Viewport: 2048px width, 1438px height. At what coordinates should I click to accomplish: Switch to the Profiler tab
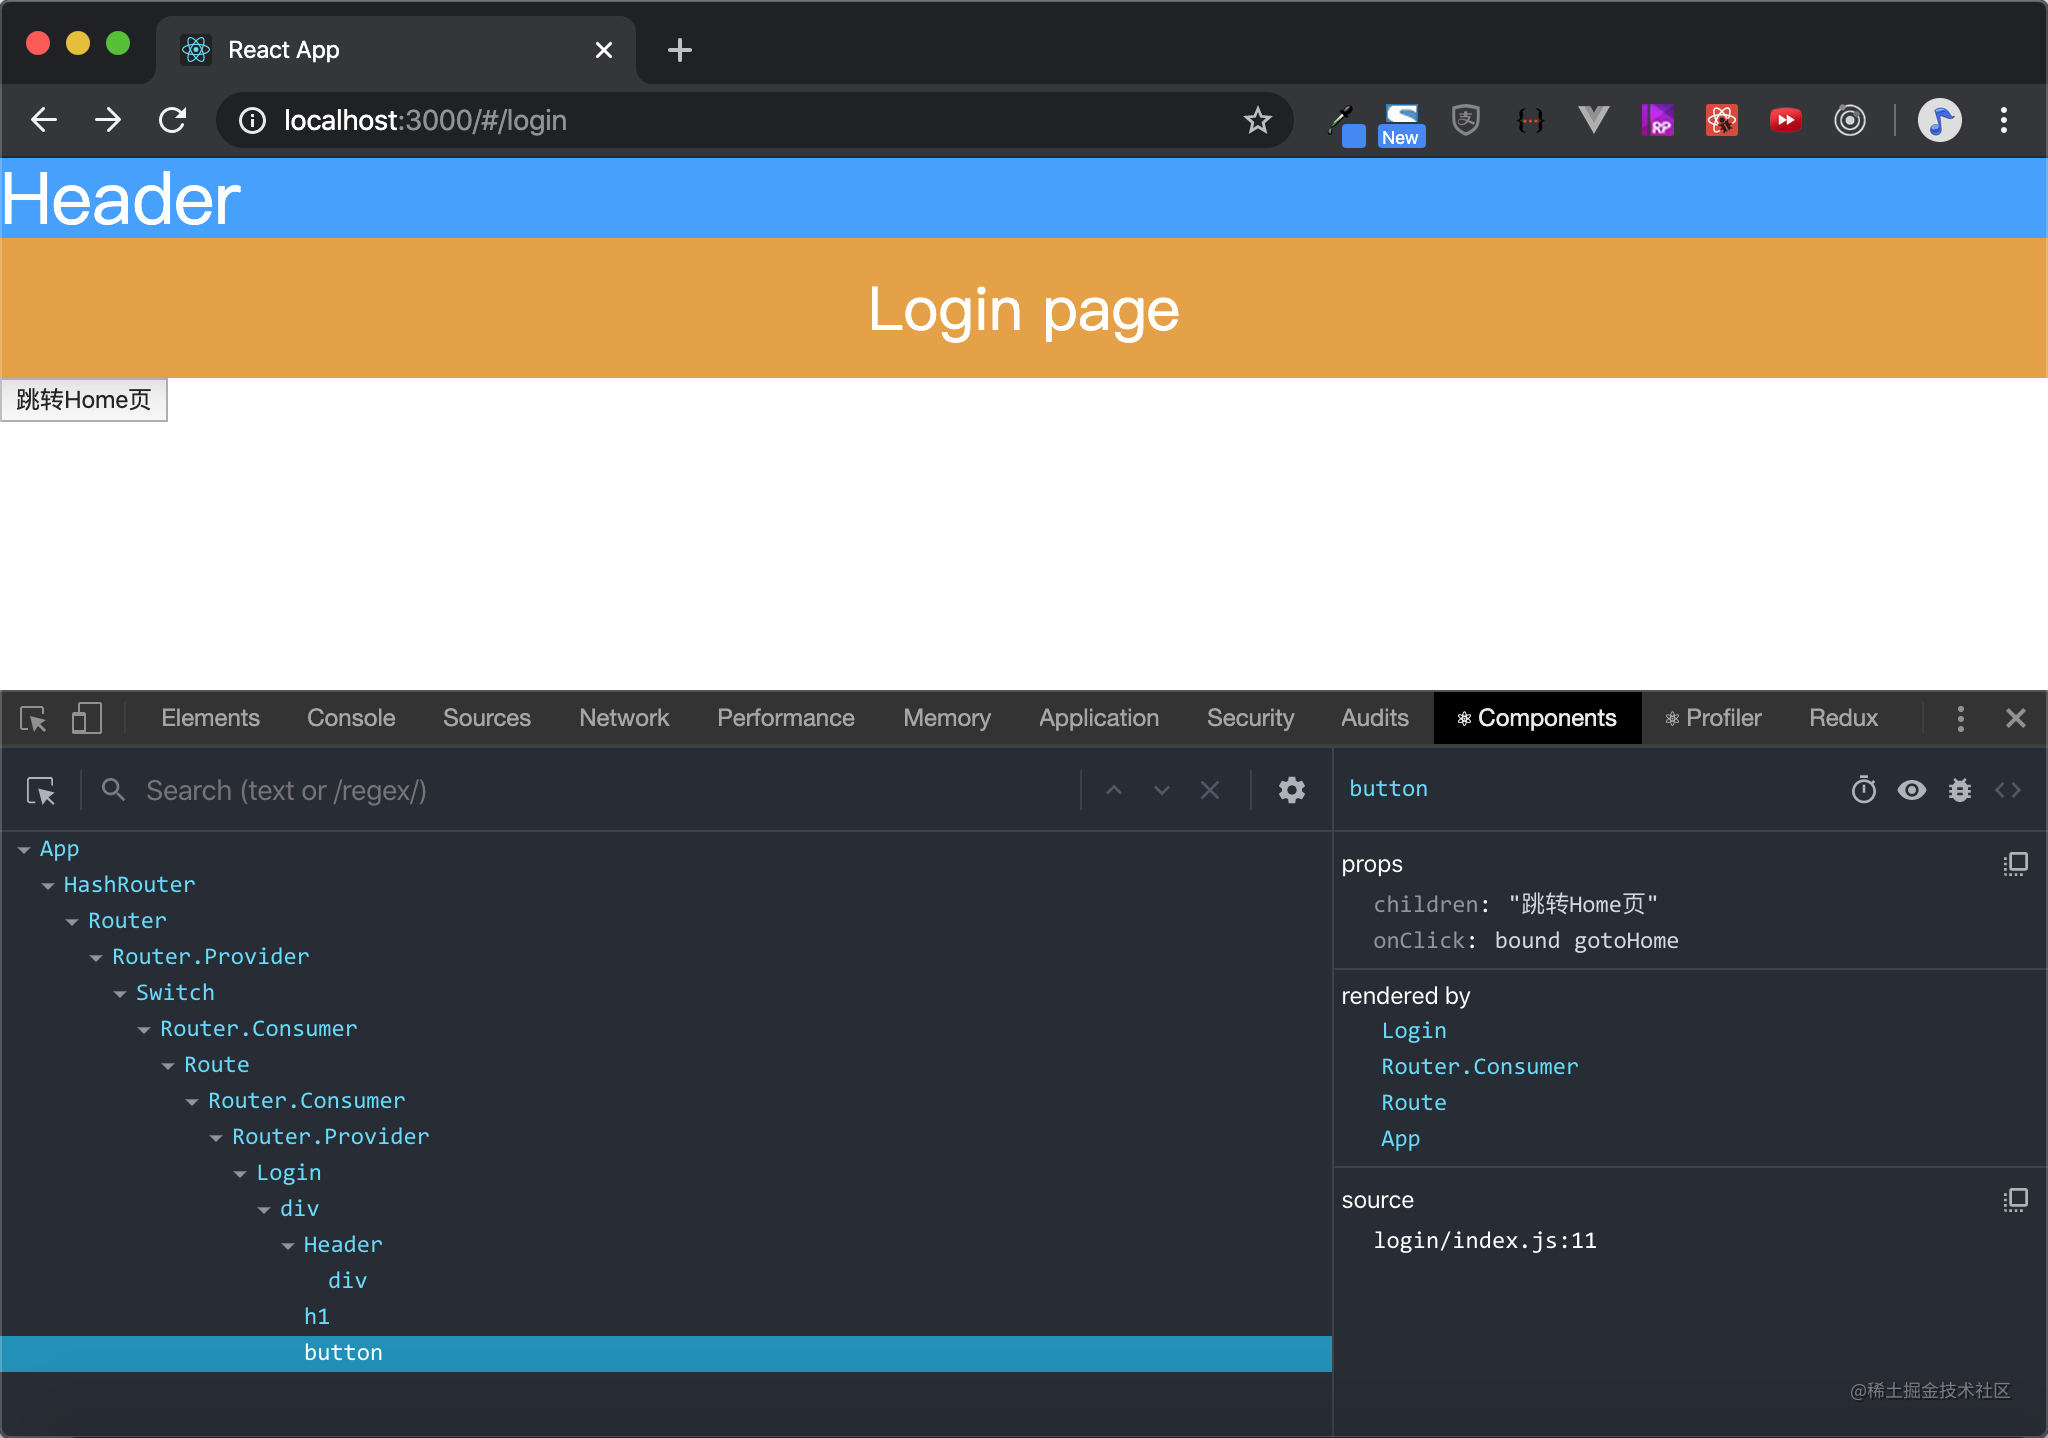[1713, 718]
